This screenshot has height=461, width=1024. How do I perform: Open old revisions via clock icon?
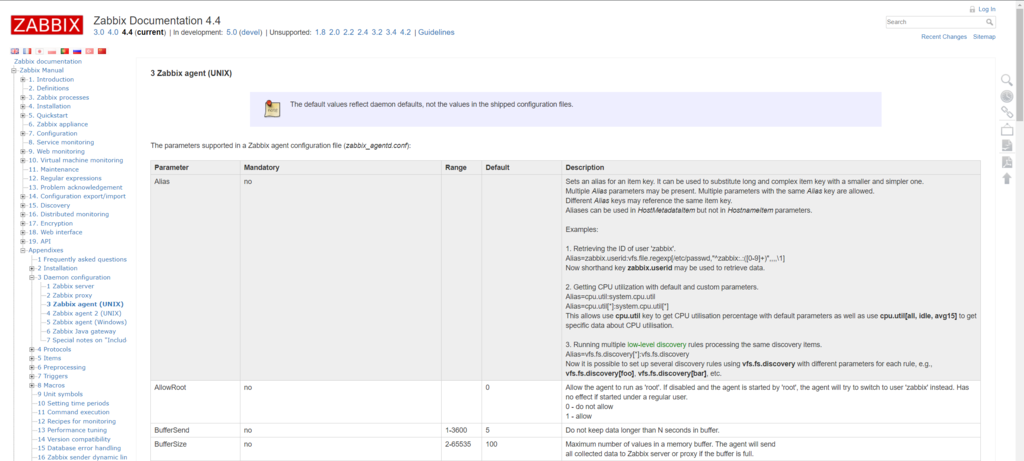(1007, 96)
